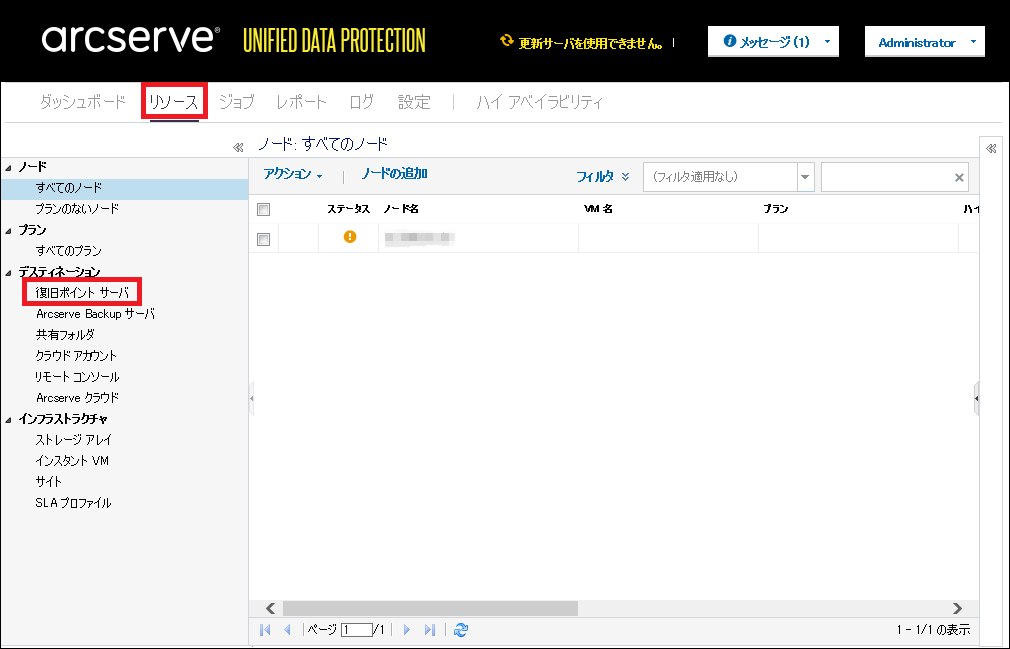
Task: Click the (フィルタ適用なし) filter field
Action: [721, 177]
